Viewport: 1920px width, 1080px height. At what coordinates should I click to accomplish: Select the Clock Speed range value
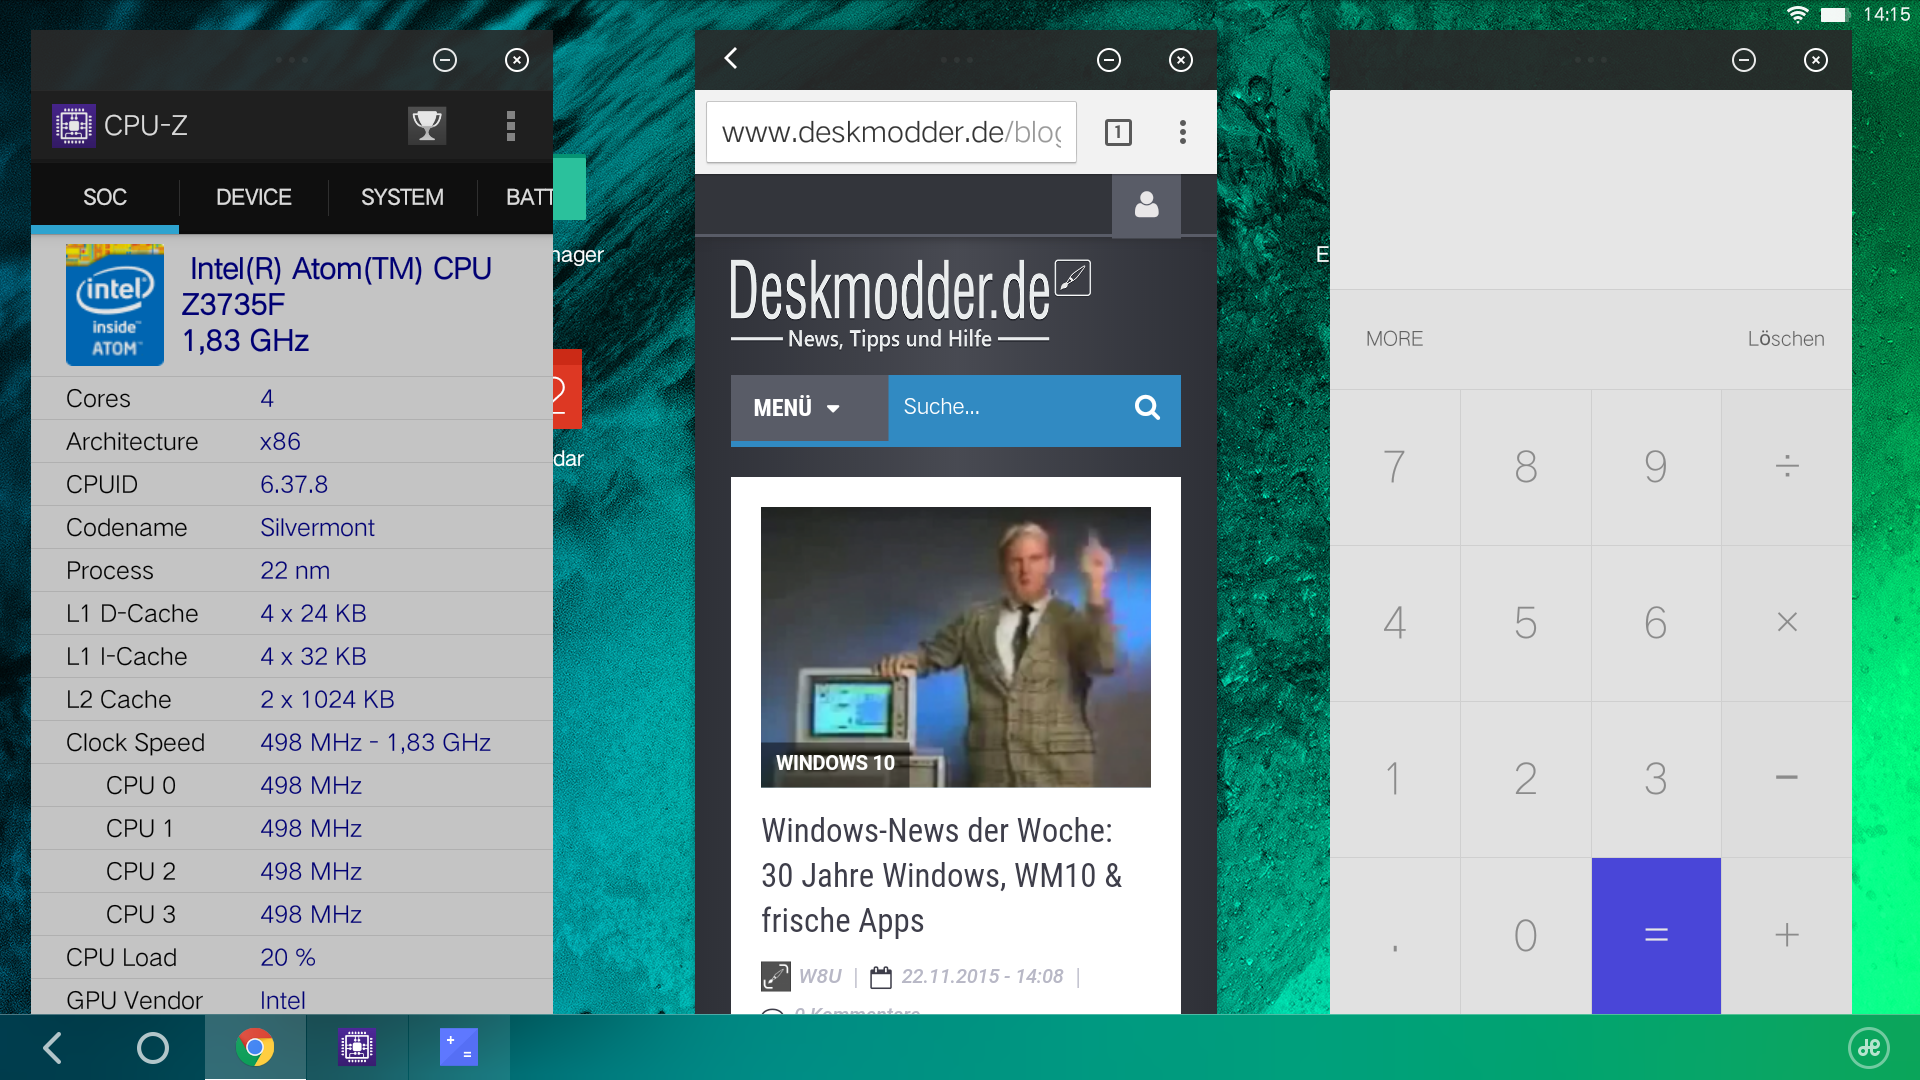[x=375, y=742]
